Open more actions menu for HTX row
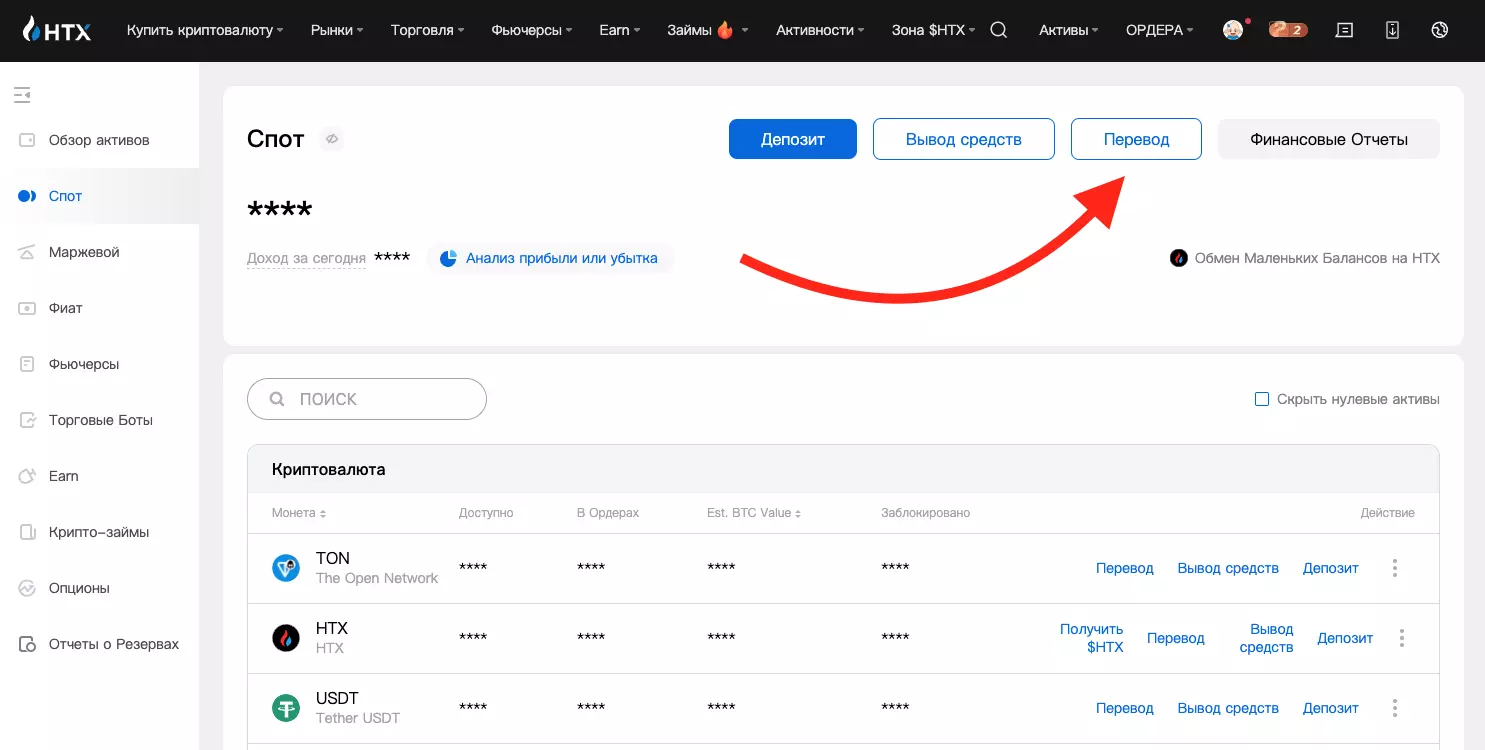Viewport: 1485px width, 750px height. 1402,638
